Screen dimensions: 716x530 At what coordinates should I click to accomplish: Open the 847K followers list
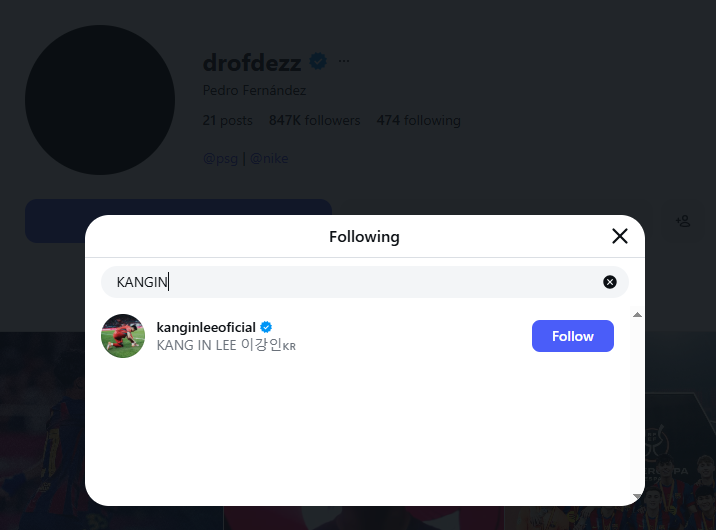[314, 120]
